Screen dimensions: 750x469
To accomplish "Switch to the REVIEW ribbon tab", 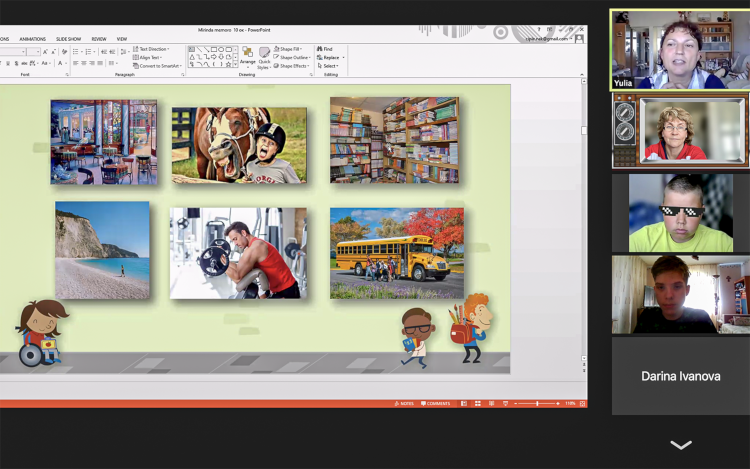I will click(x=99, y=39).
